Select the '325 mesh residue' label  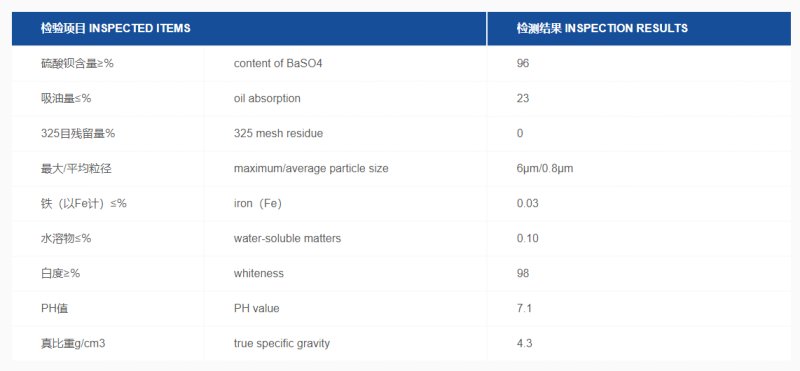coord(278,133)
